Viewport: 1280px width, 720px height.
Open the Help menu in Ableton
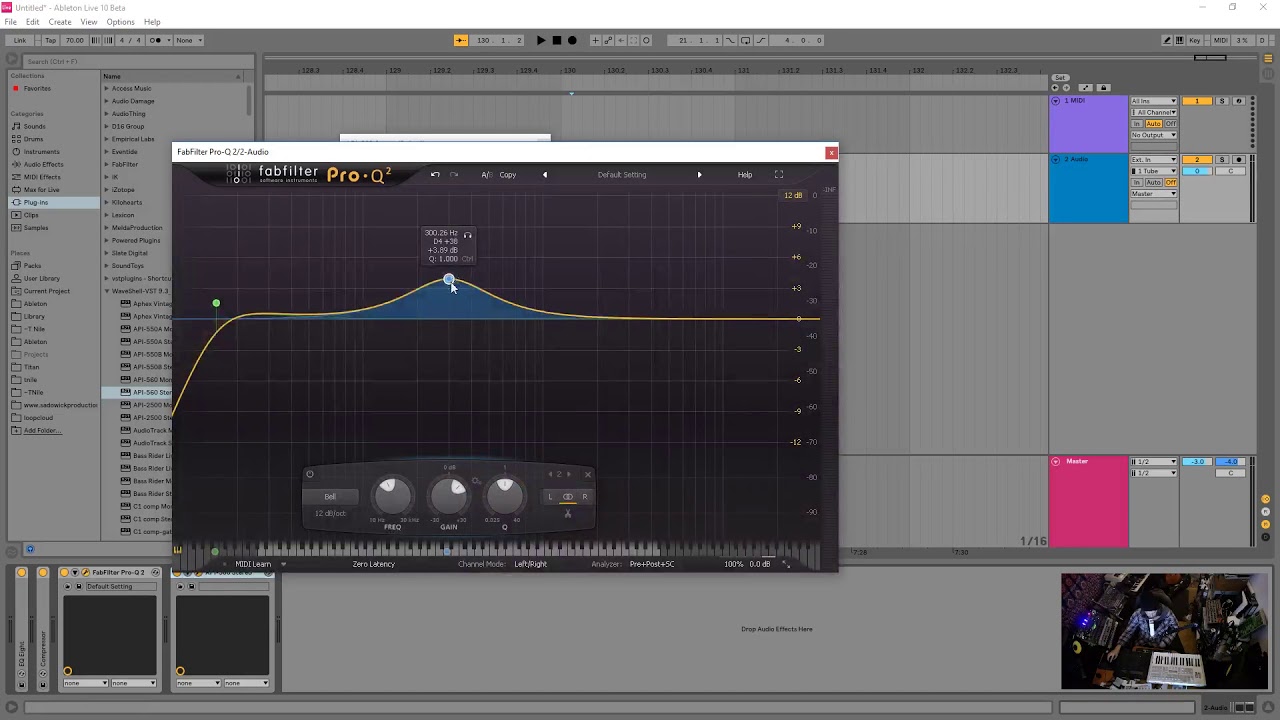coord(152,22)
